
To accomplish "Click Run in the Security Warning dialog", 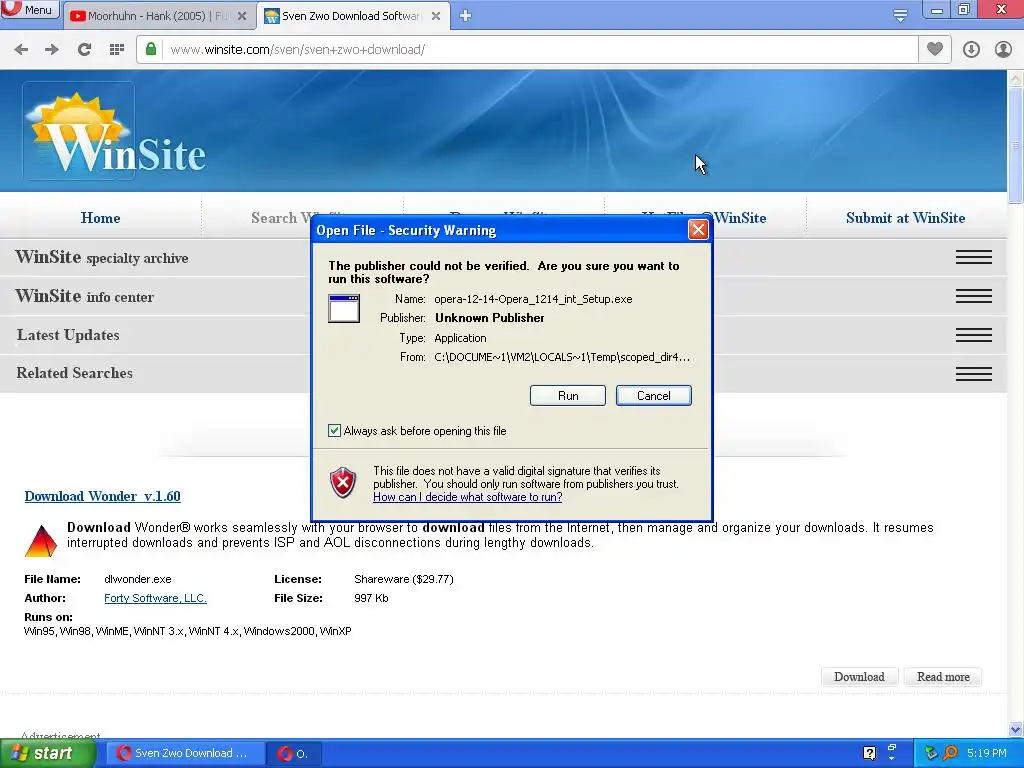I will (568, 396).
